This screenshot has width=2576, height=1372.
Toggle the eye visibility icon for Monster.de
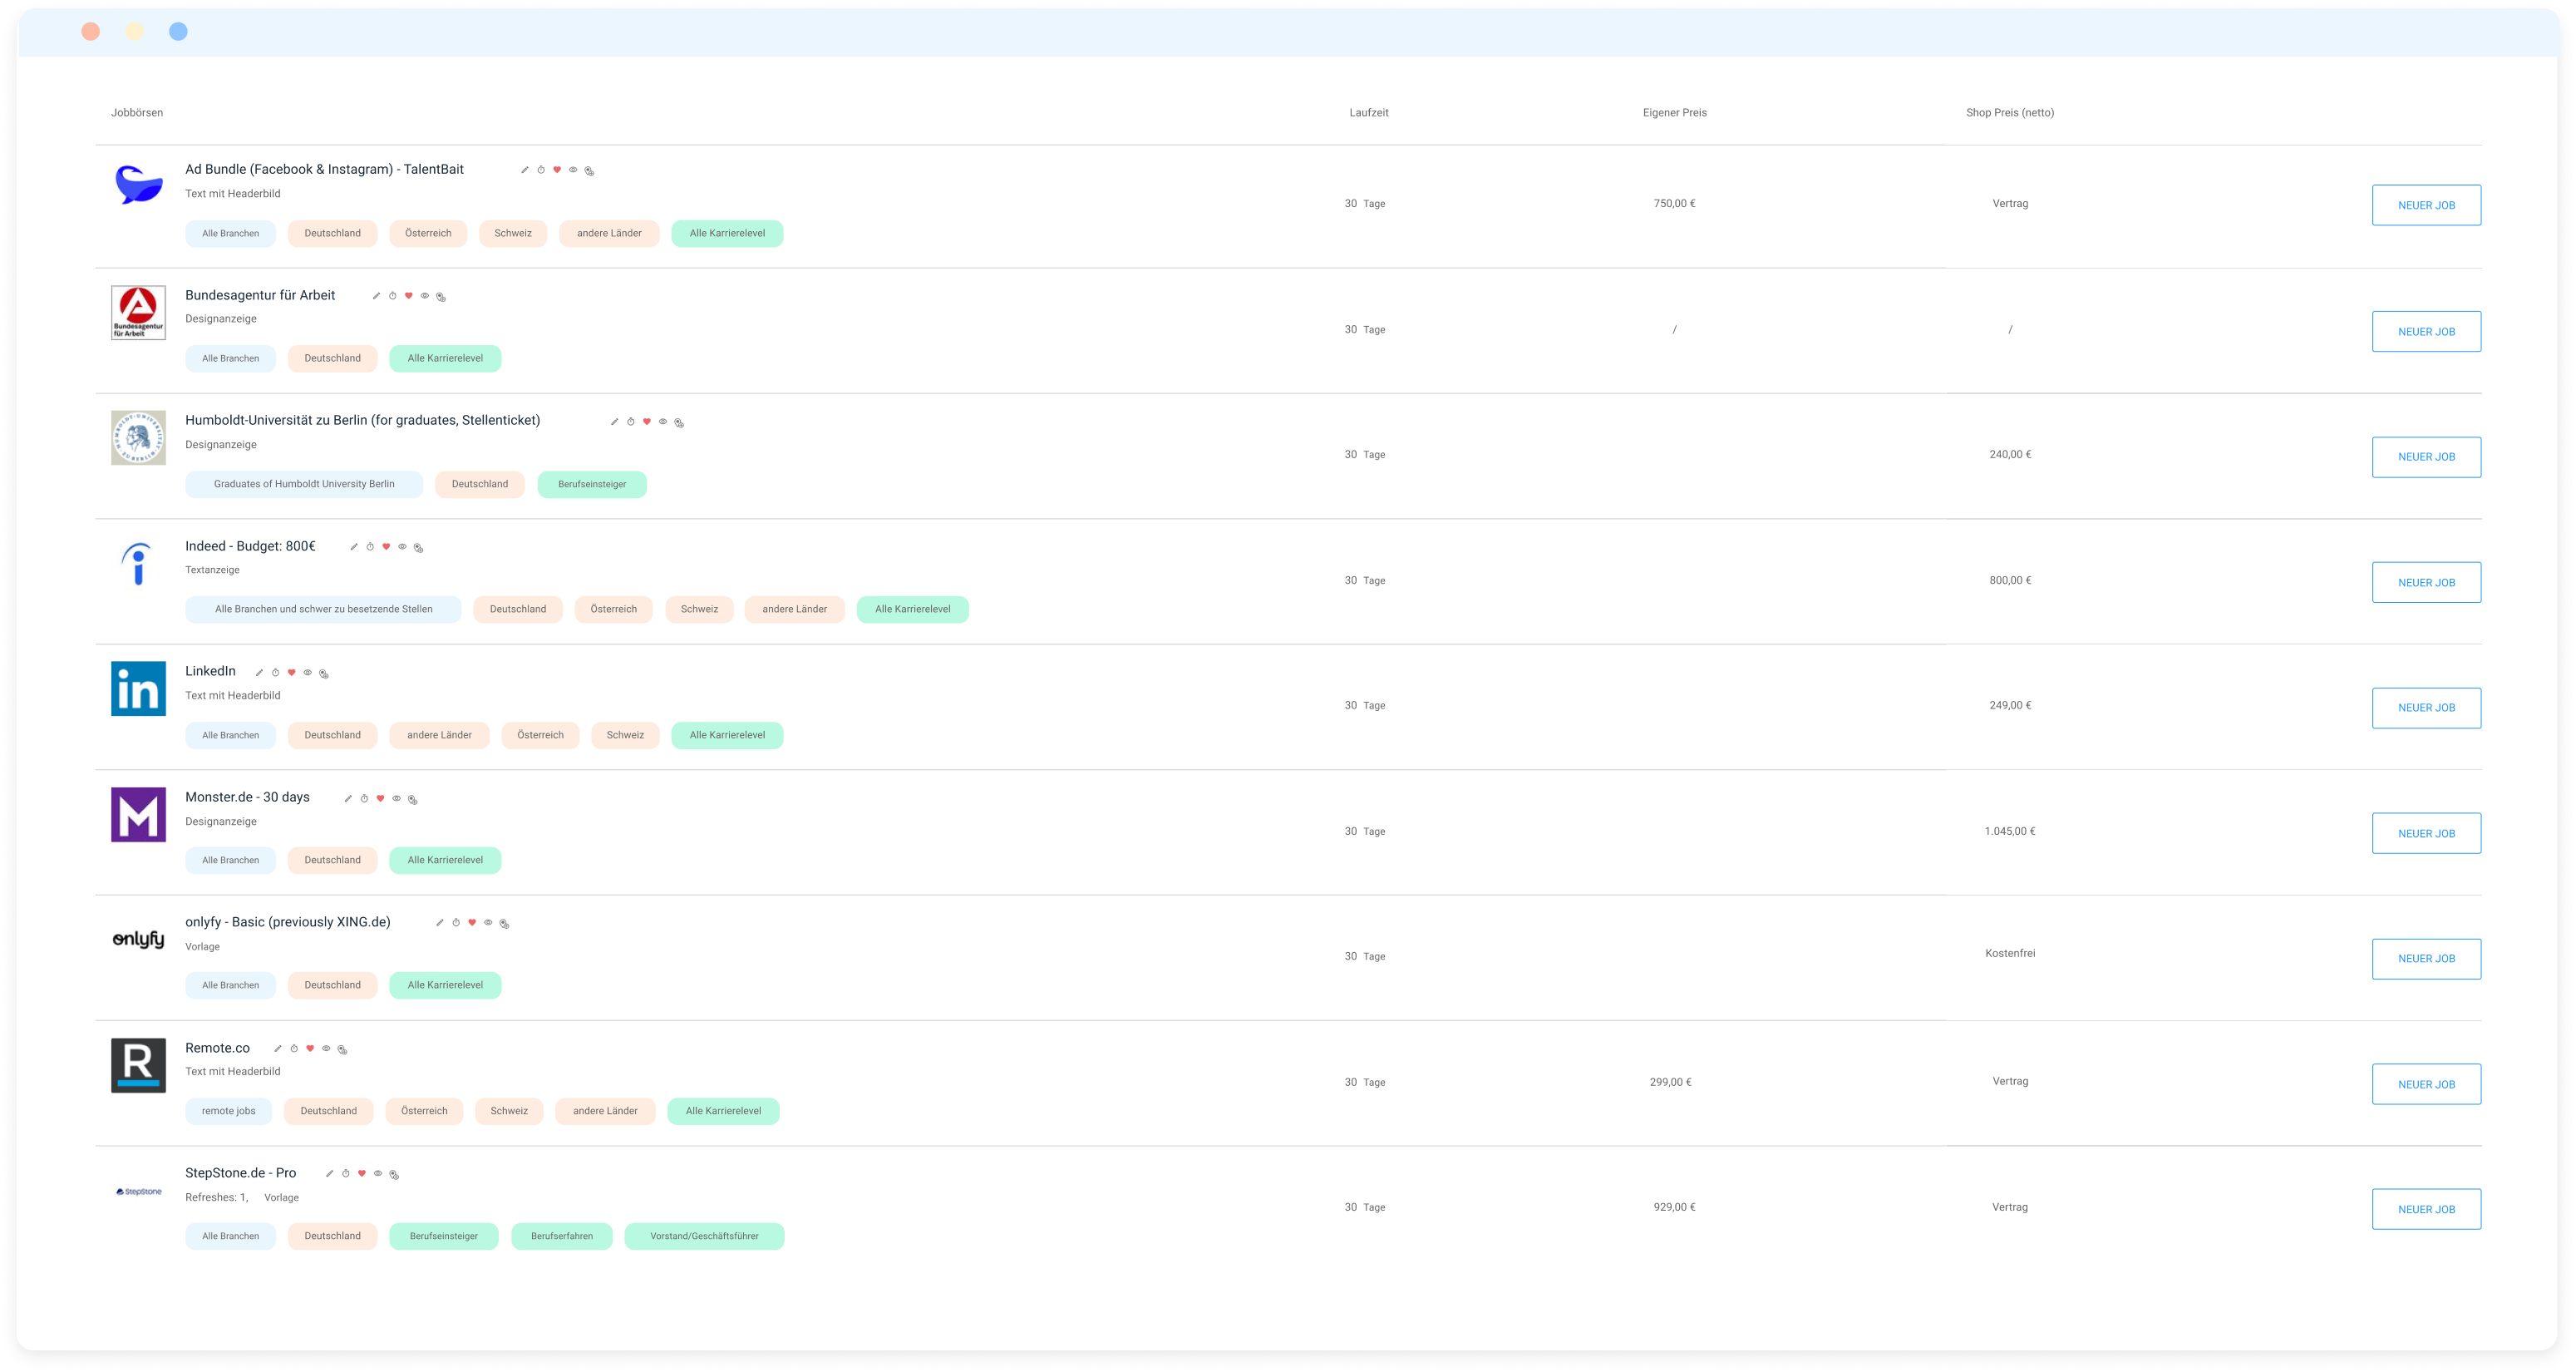pyautogui.click(x=397, y=799)
